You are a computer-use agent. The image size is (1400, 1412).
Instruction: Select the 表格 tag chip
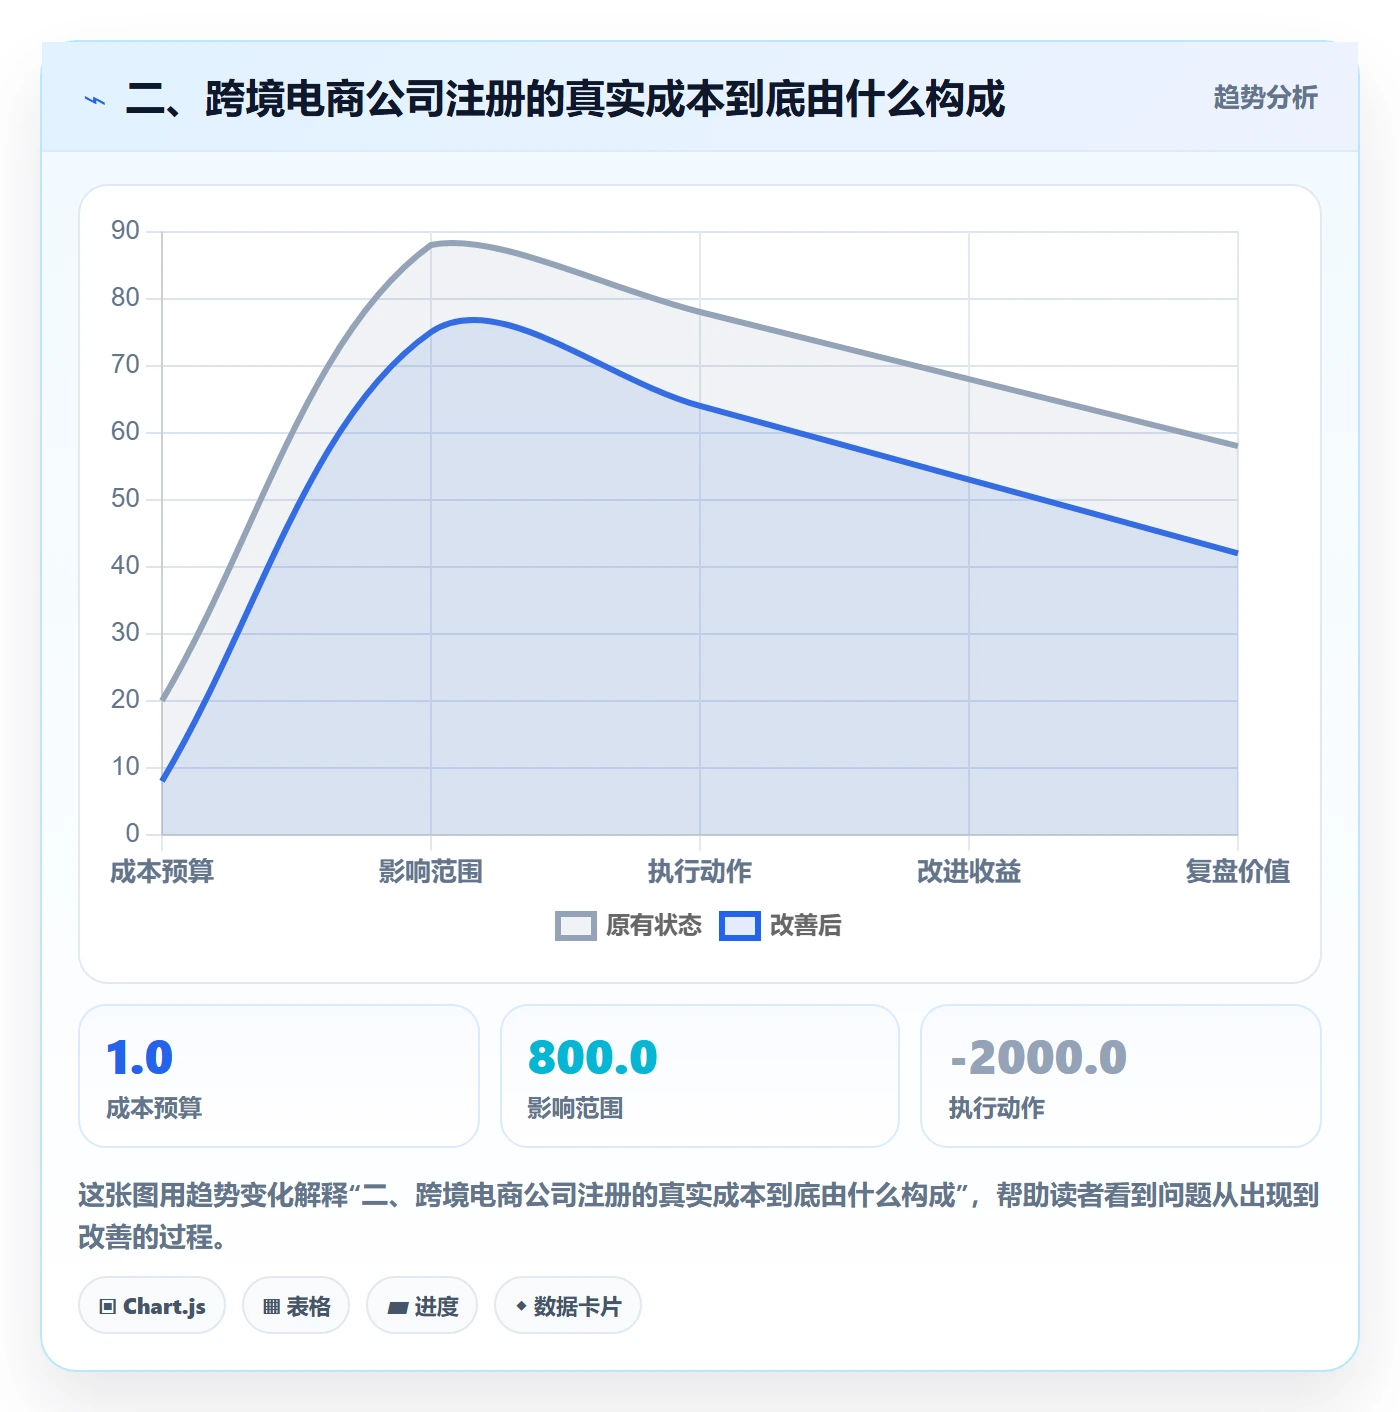[x=296, y=1305]
